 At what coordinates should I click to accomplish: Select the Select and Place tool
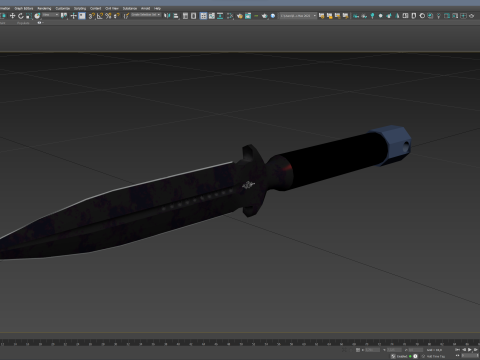coord(37,16)
